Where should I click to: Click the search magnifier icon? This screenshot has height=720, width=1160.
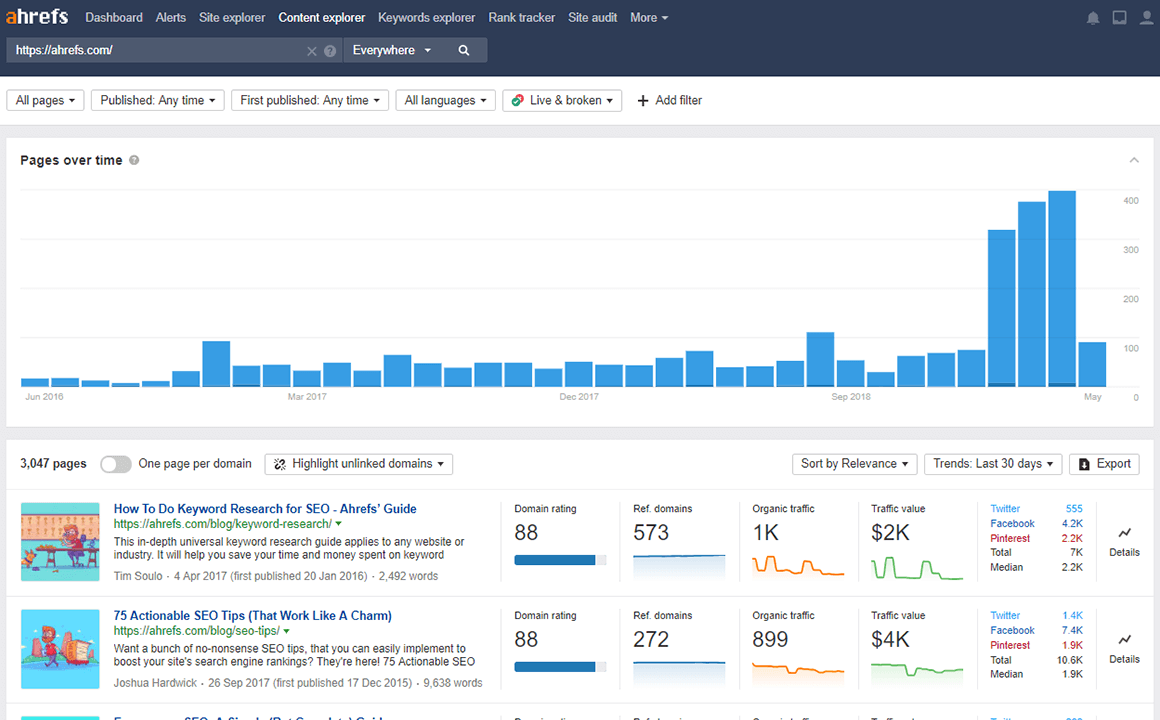tap(464, 51)
